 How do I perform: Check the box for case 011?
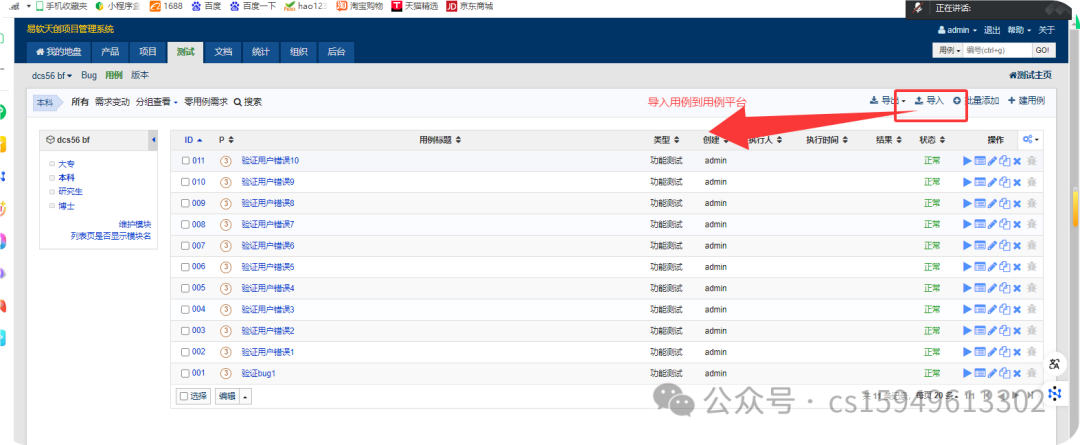click(x=185, y=161)
